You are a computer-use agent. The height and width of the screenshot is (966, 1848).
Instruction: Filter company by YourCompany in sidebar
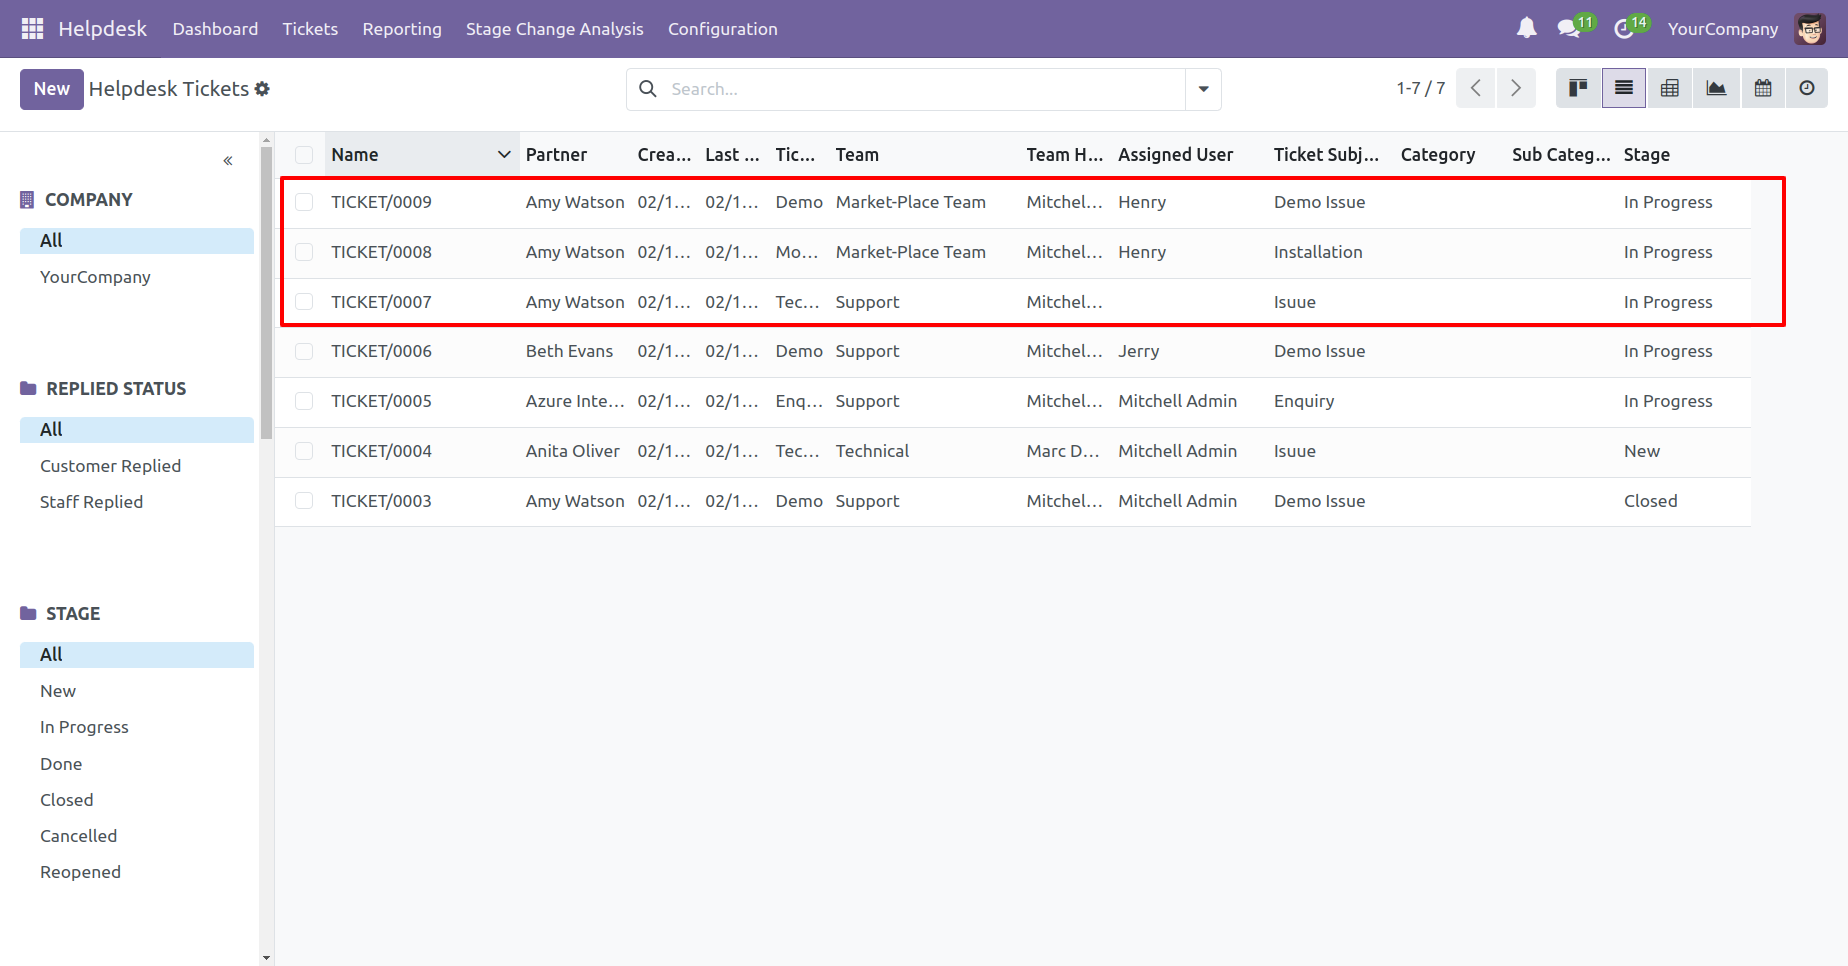tap(96, 277)
